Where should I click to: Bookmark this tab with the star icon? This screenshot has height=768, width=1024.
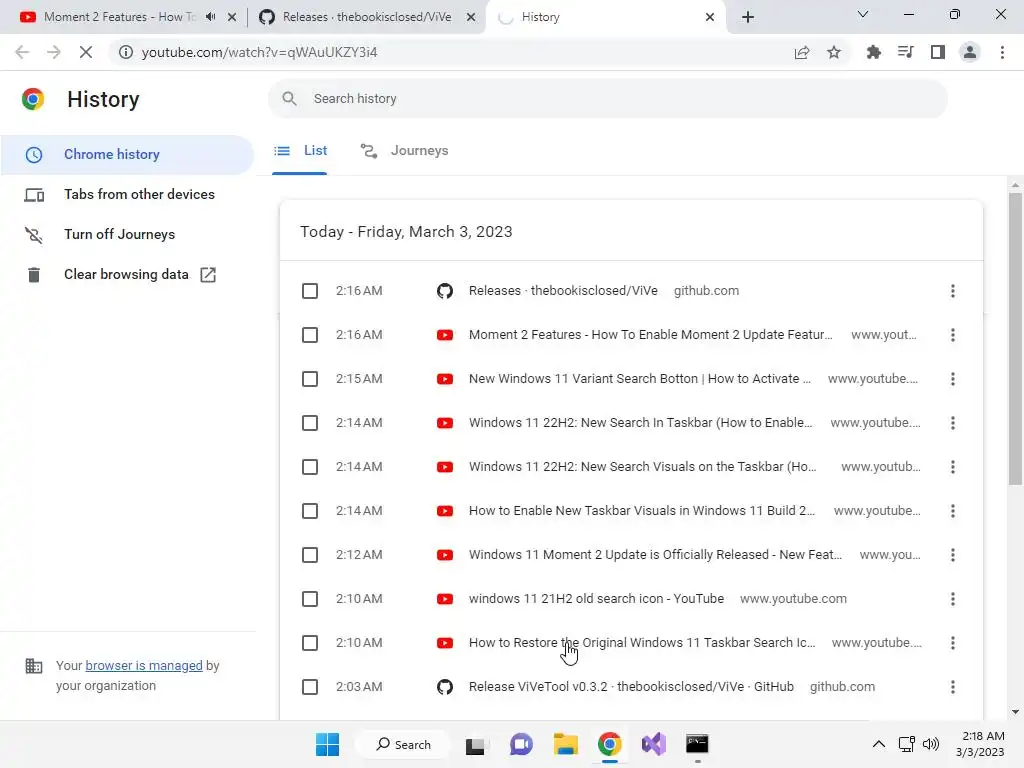[x=834, y=52]
